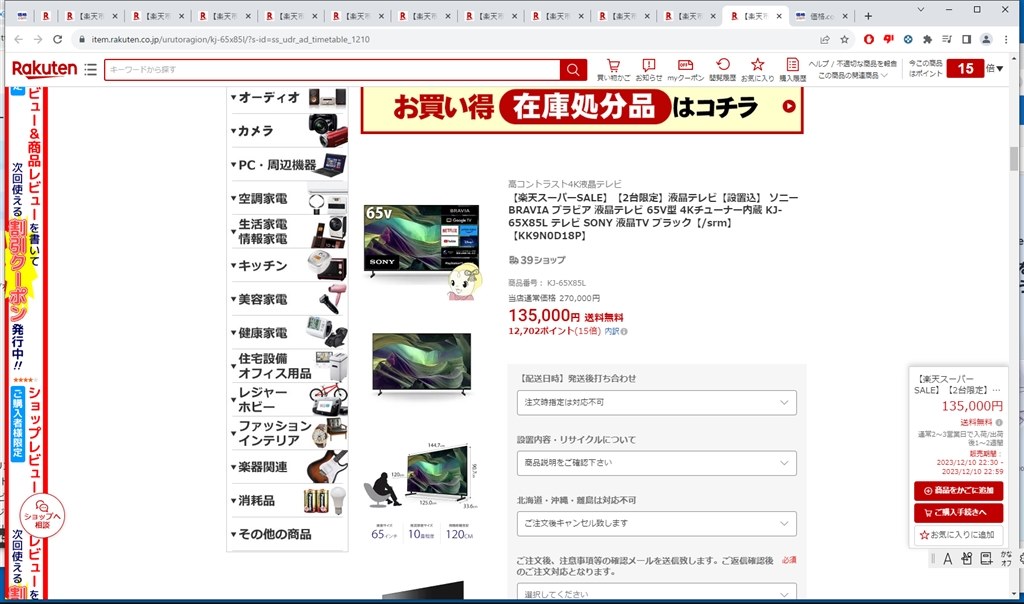This screenshot has width=1024, height=604.
Task: Click the browser address bar URL
Action: pyautogui.click(x=231, y=39)
